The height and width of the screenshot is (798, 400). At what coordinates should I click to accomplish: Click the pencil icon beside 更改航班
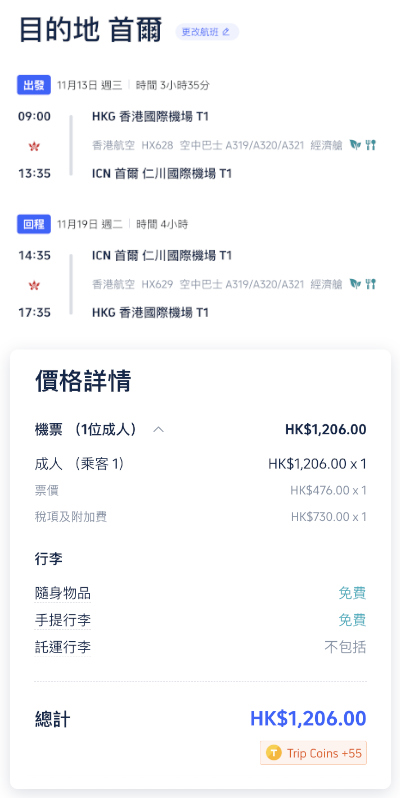pos(226,32)
